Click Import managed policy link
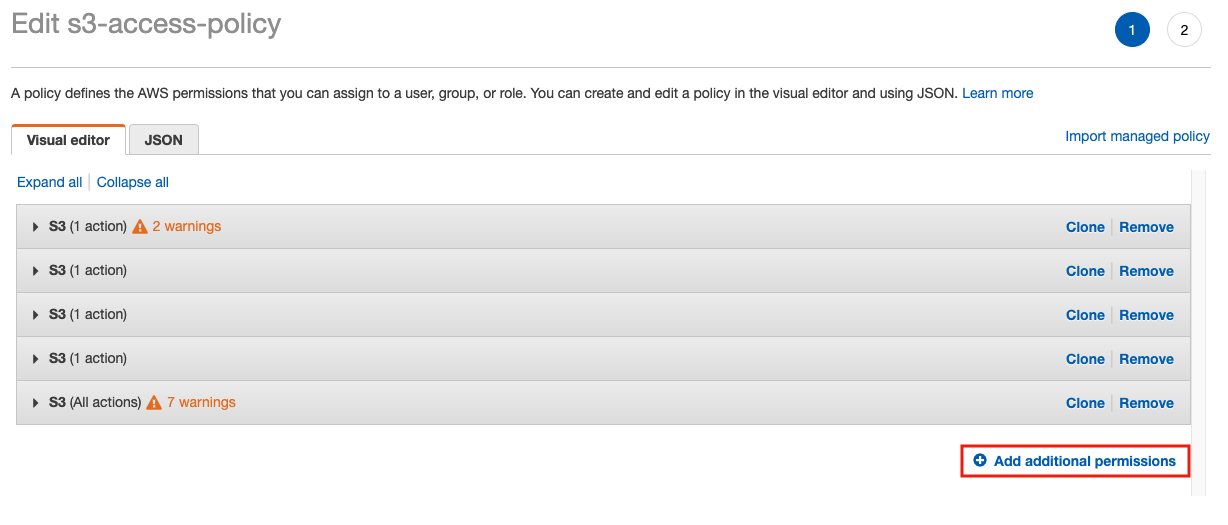Image resolution: width=1228 pixels, height=525 pixels. [1137, 136]
